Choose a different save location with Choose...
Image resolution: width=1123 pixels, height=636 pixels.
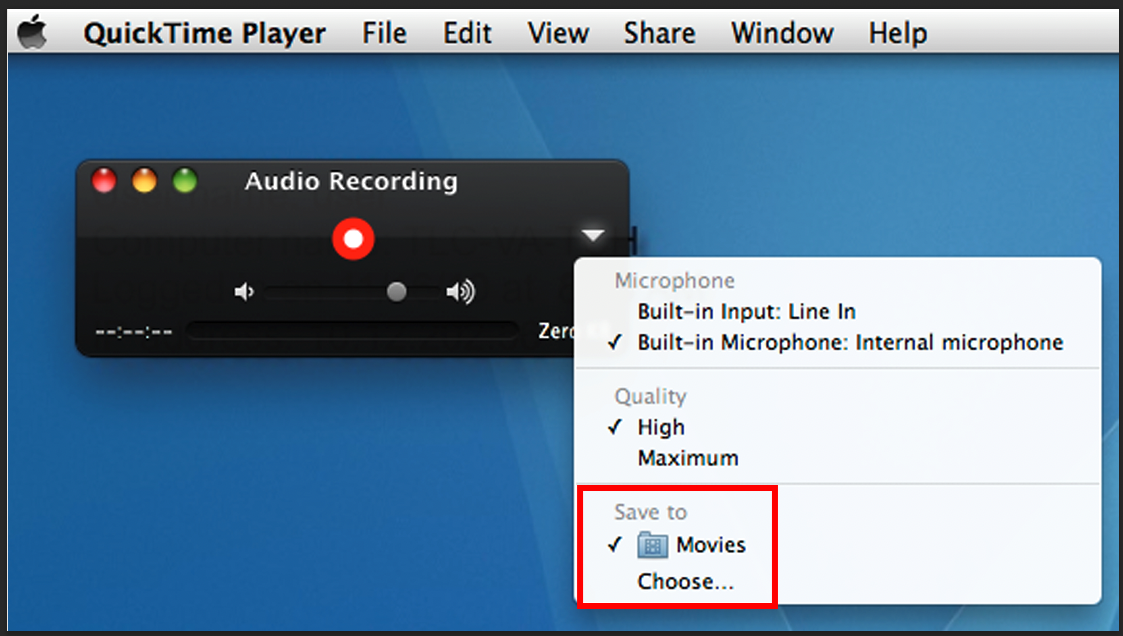click(685, 581)
